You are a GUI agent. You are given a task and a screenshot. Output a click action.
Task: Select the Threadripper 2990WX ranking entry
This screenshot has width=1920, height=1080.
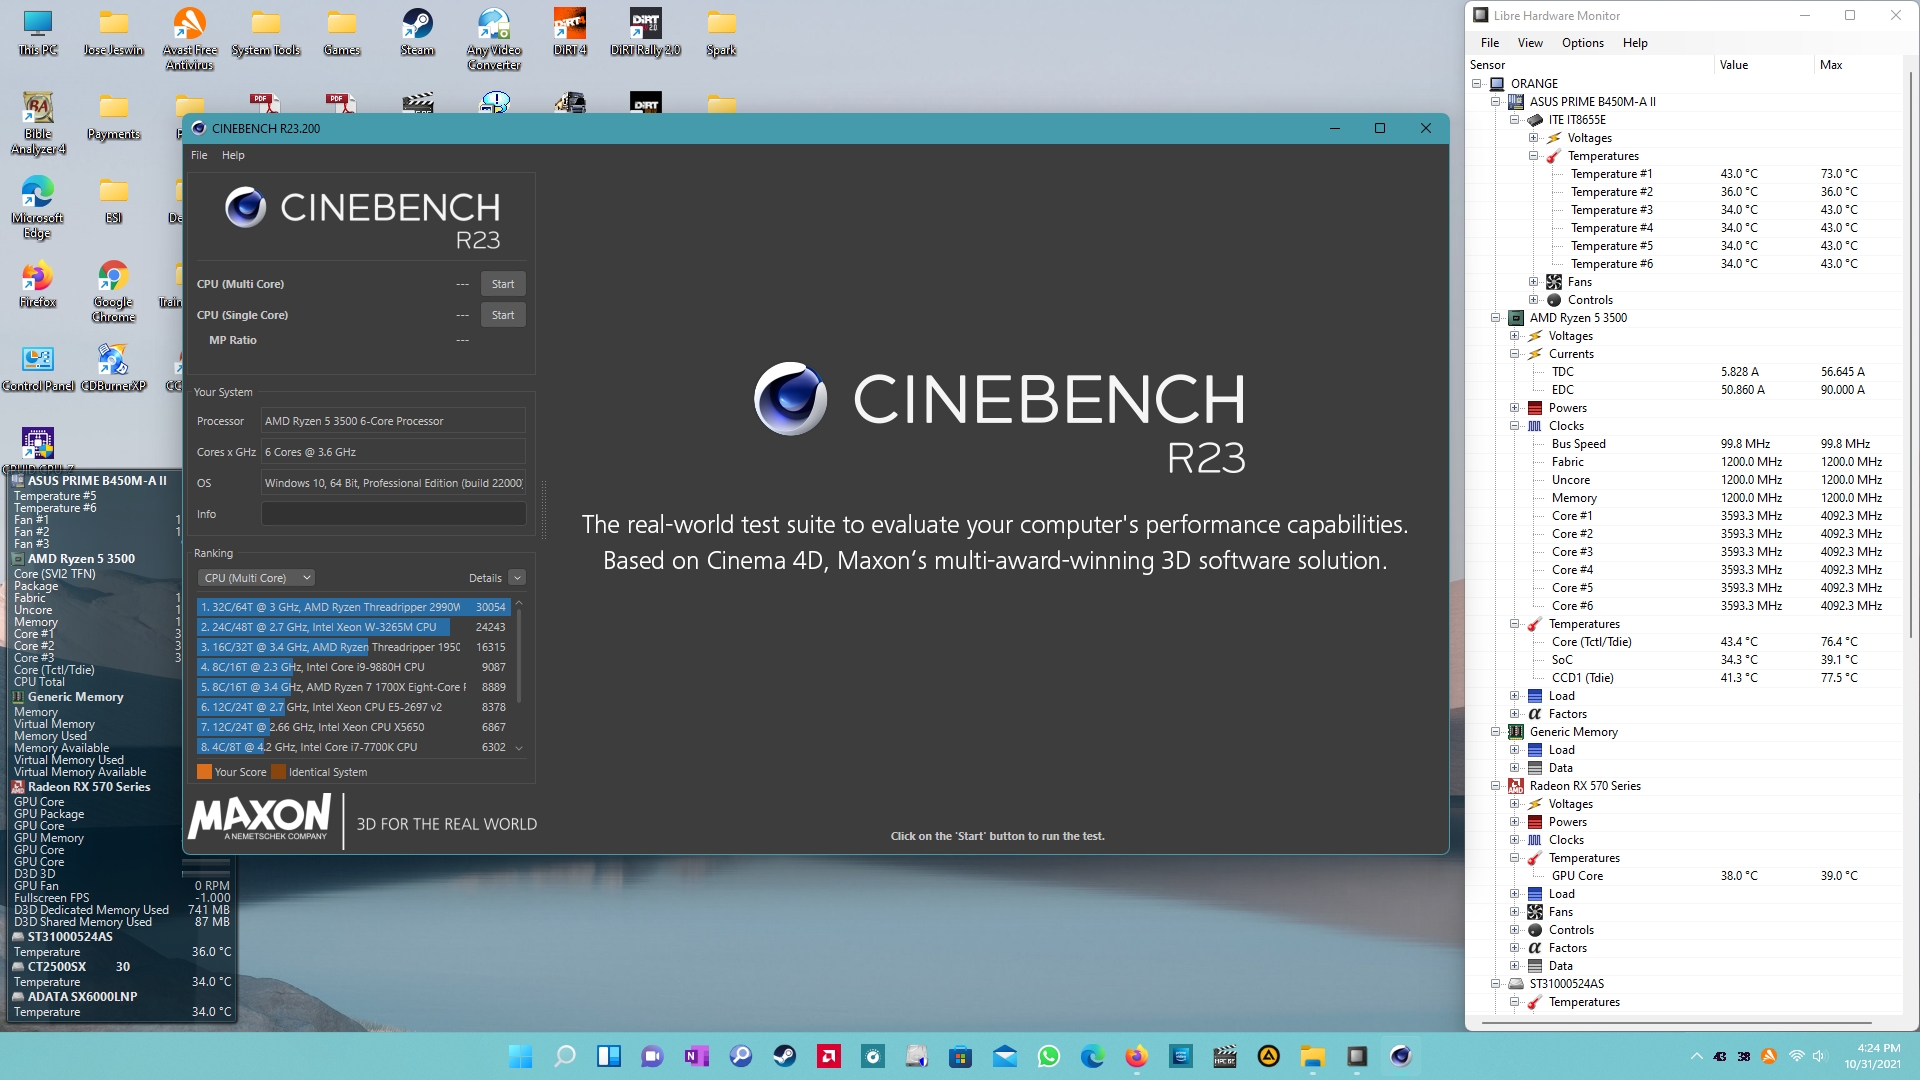(x=354, y=607)
